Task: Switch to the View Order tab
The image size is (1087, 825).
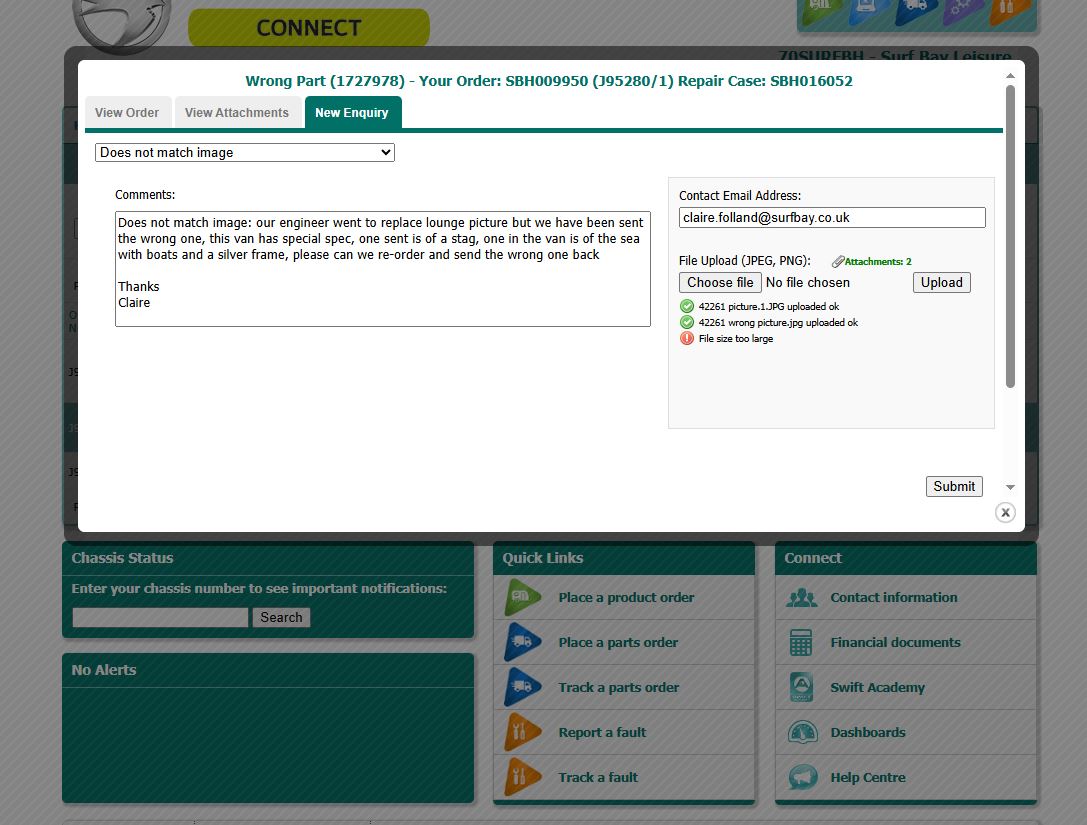Action: tap(127, 113)
